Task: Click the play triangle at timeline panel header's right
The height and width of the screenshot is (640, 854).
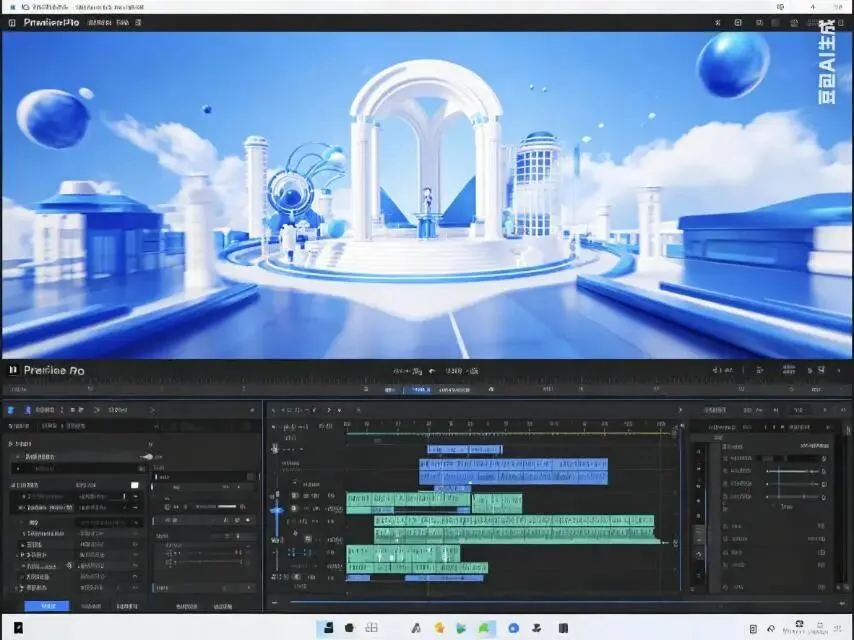Action: pyautogui.click(x=680, y=410)
